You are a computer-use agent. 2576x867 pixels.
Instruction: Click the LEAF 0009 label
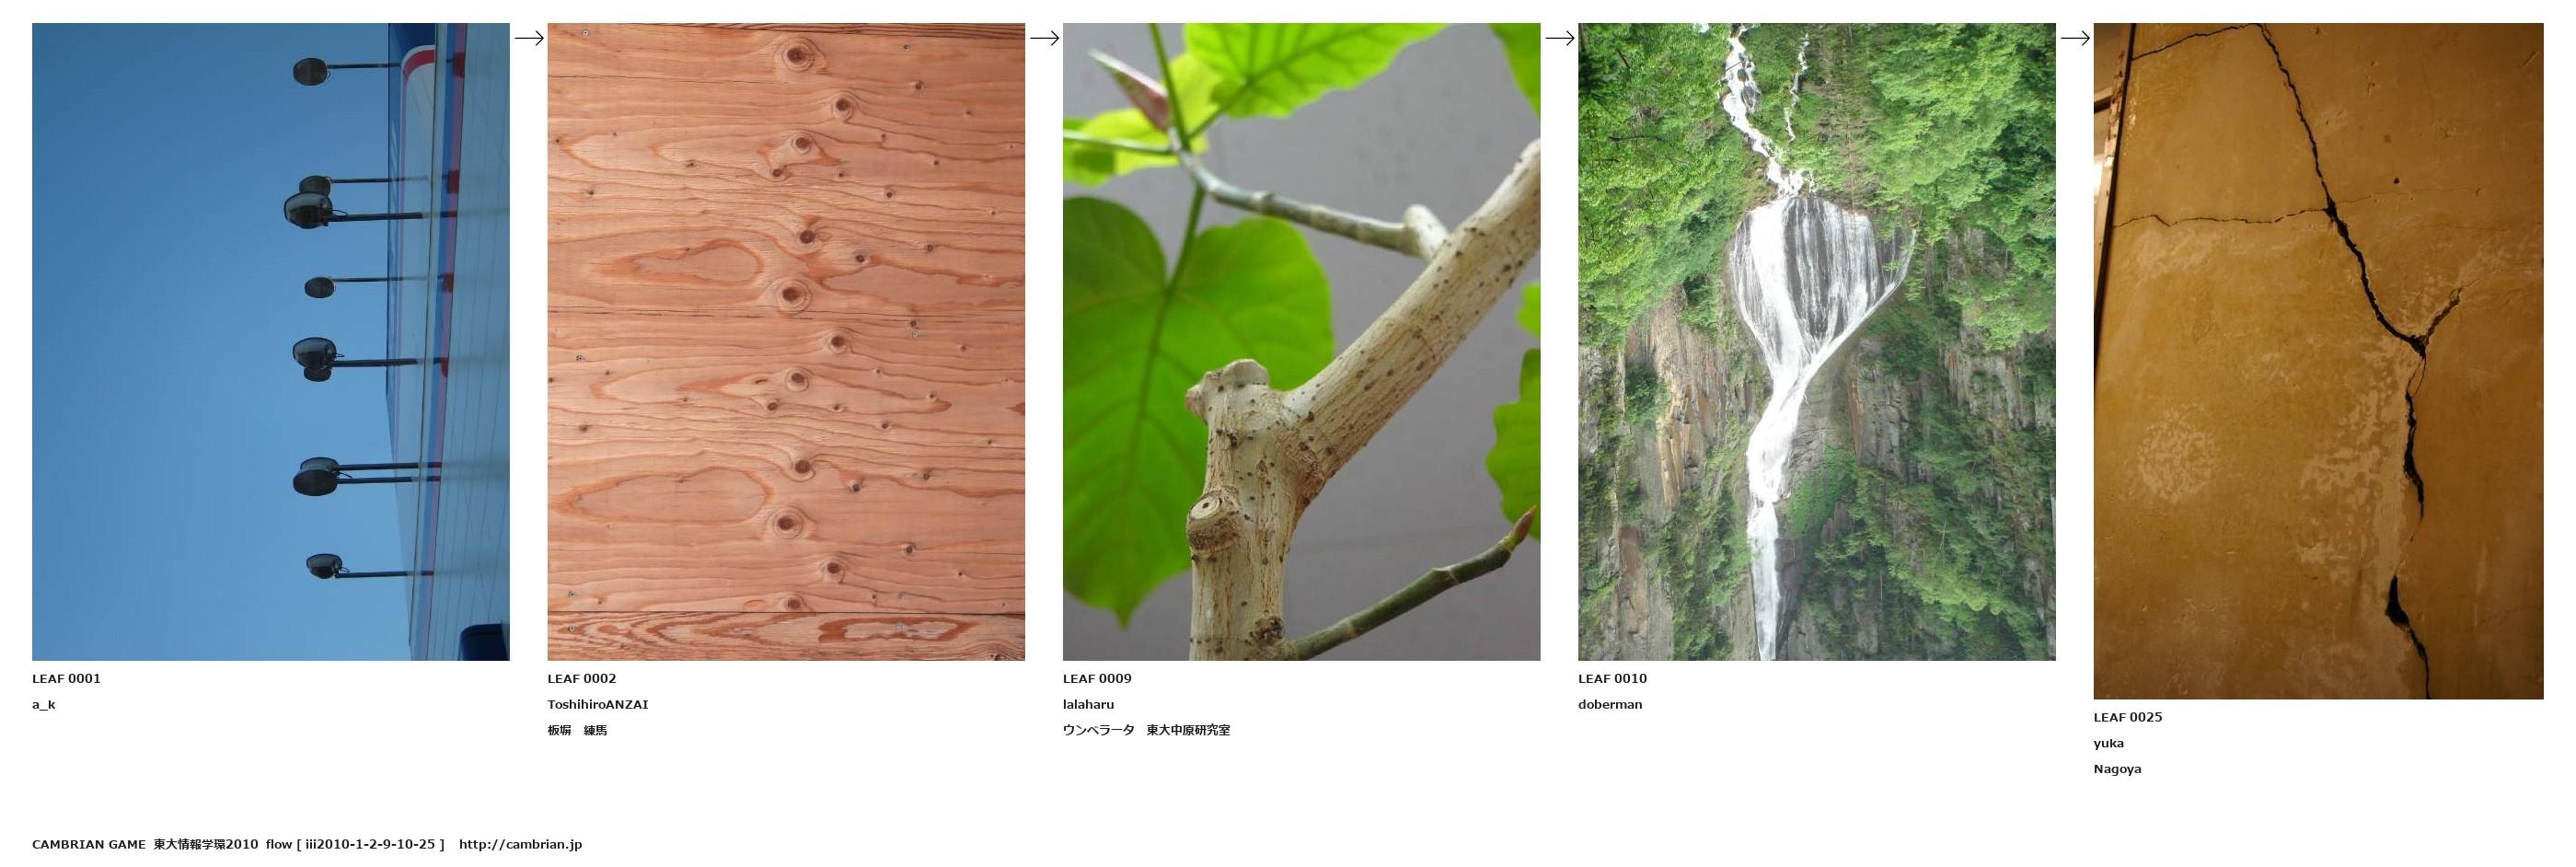pos(1097,679)
